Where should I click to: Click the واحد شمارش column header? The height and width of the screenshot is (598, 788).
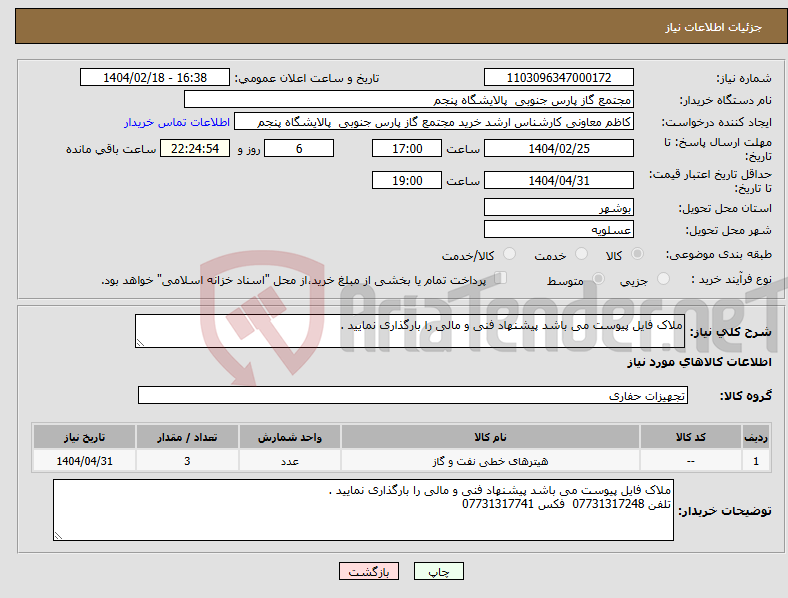290,437
